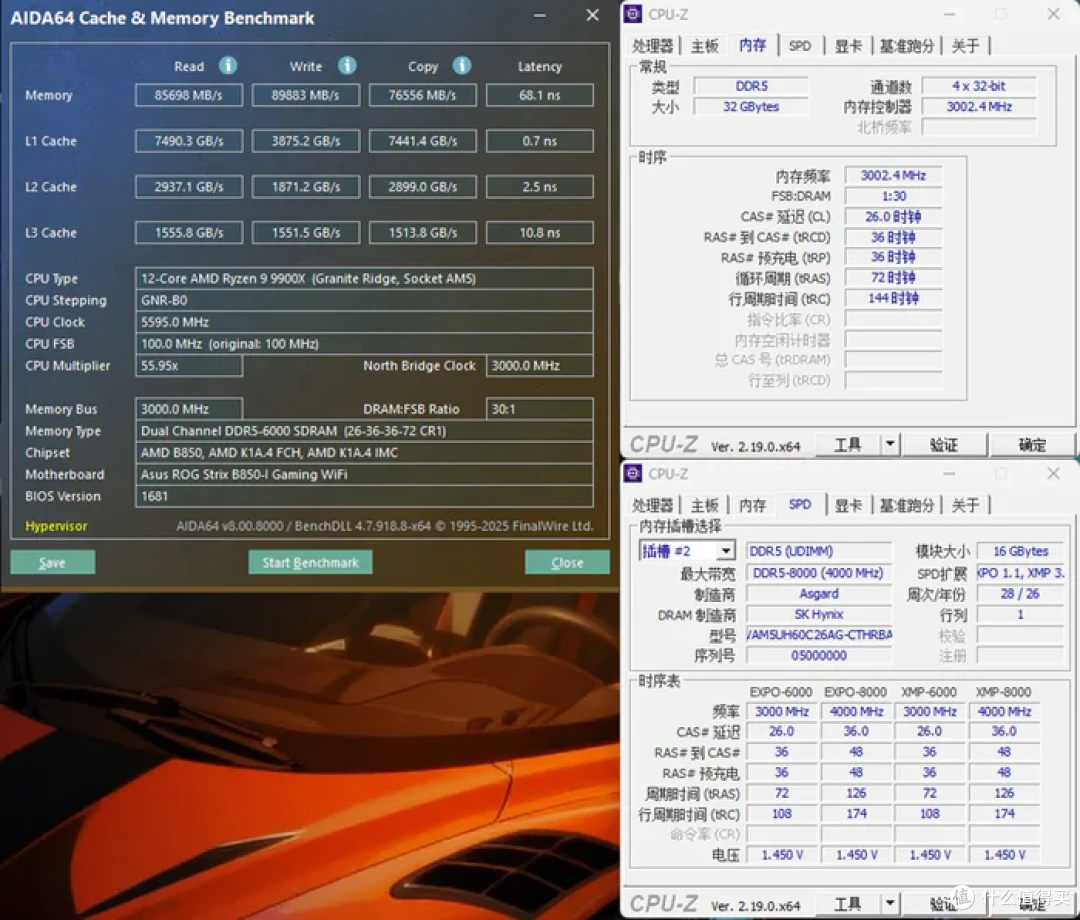Open 显卡 tab in upper CPU-Z window
Screen dimensions: 1080x920
849,46
